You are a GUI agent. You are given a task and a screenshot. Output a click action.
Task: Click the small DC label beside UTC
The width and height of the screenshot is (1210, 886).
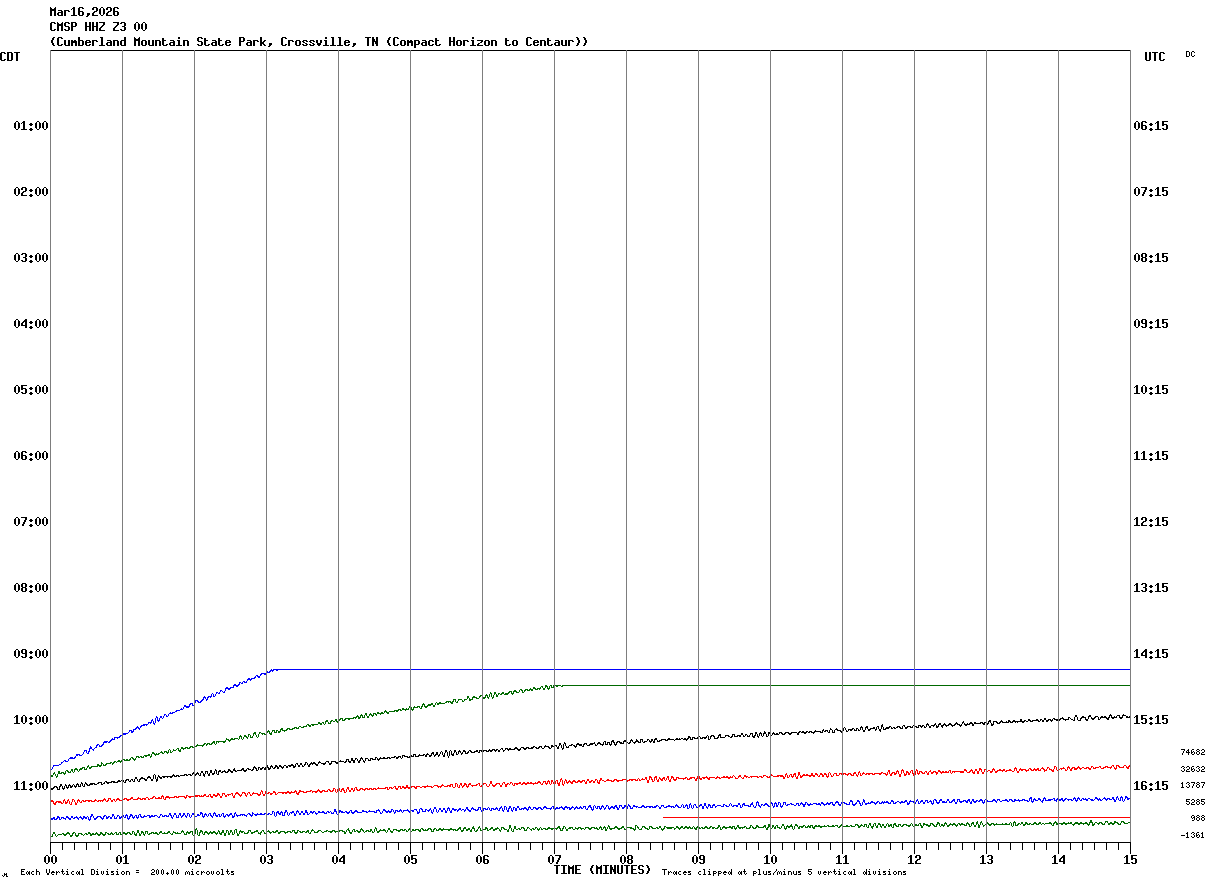click(1190, 54)
